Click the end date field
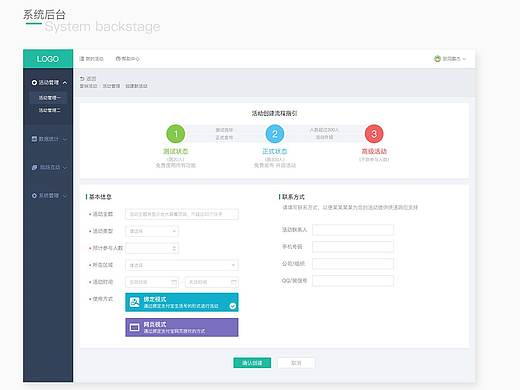Image resolution: width=520 pixels, height=390 pixels. (x=212, y=282)
